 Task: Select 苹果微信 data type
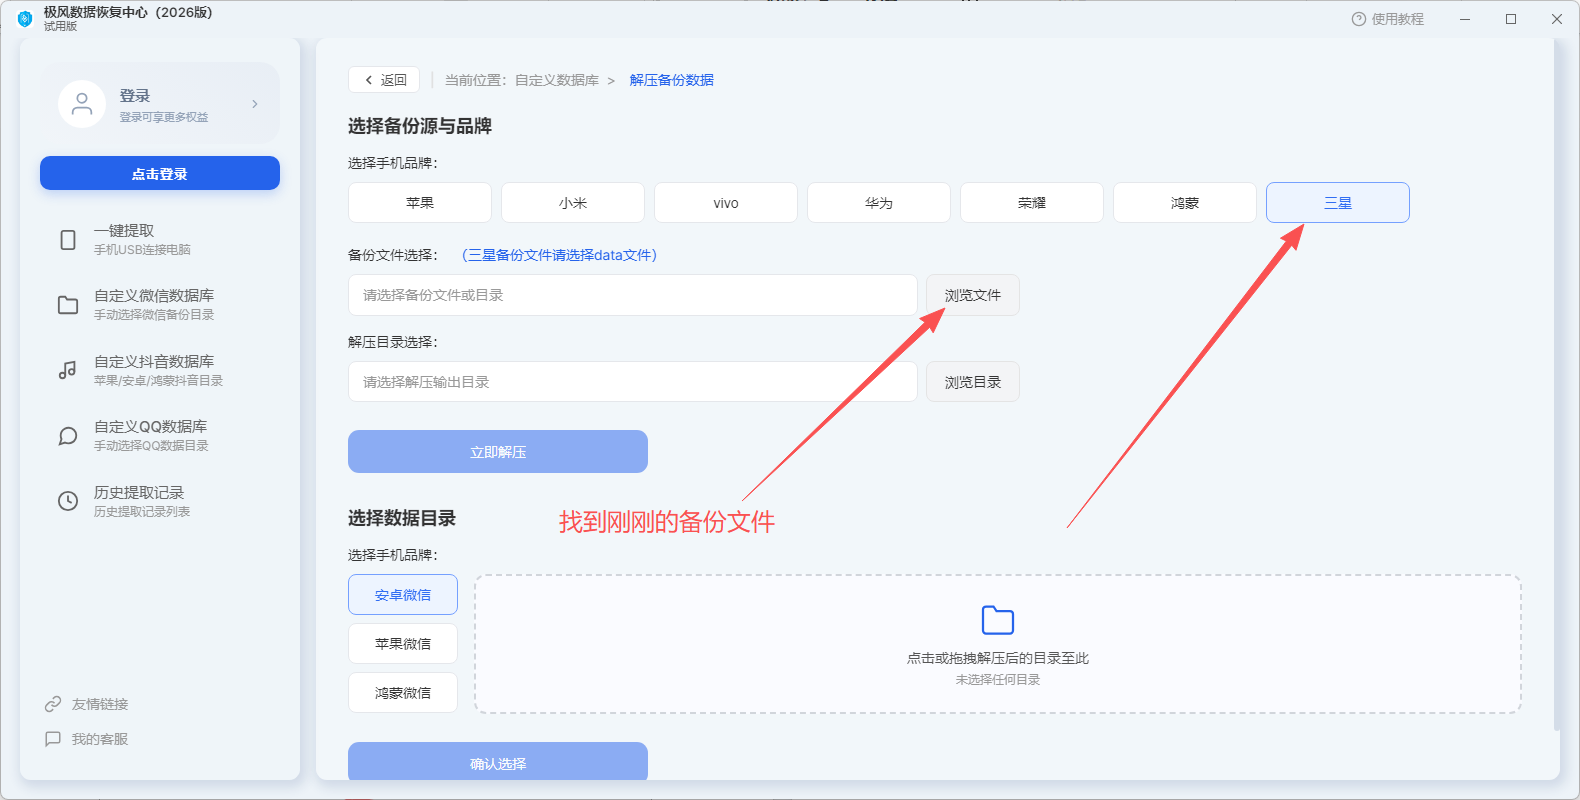point(403,644)
